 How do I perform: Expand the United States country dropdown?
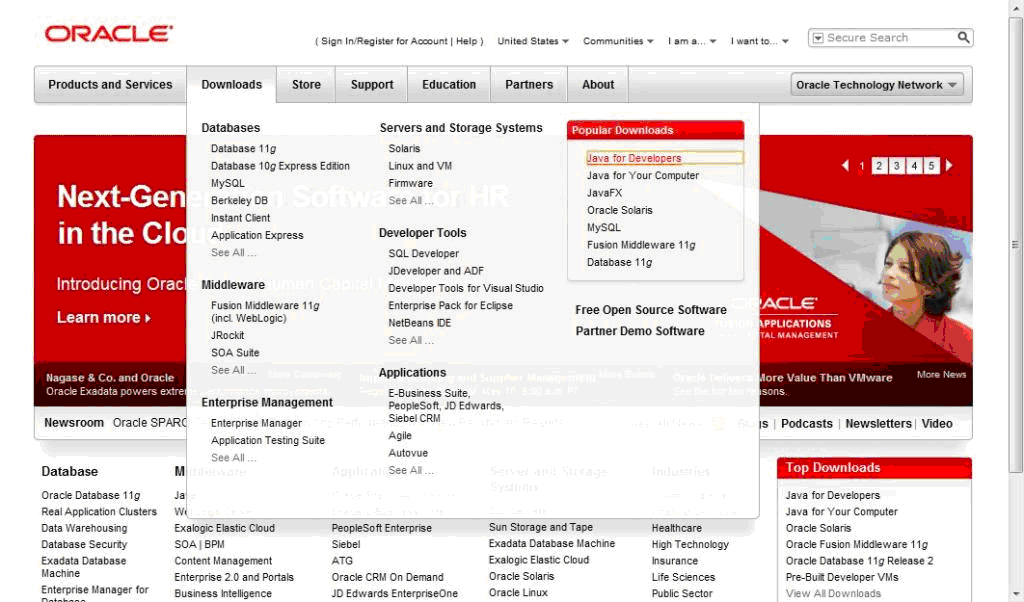[533, 41]
